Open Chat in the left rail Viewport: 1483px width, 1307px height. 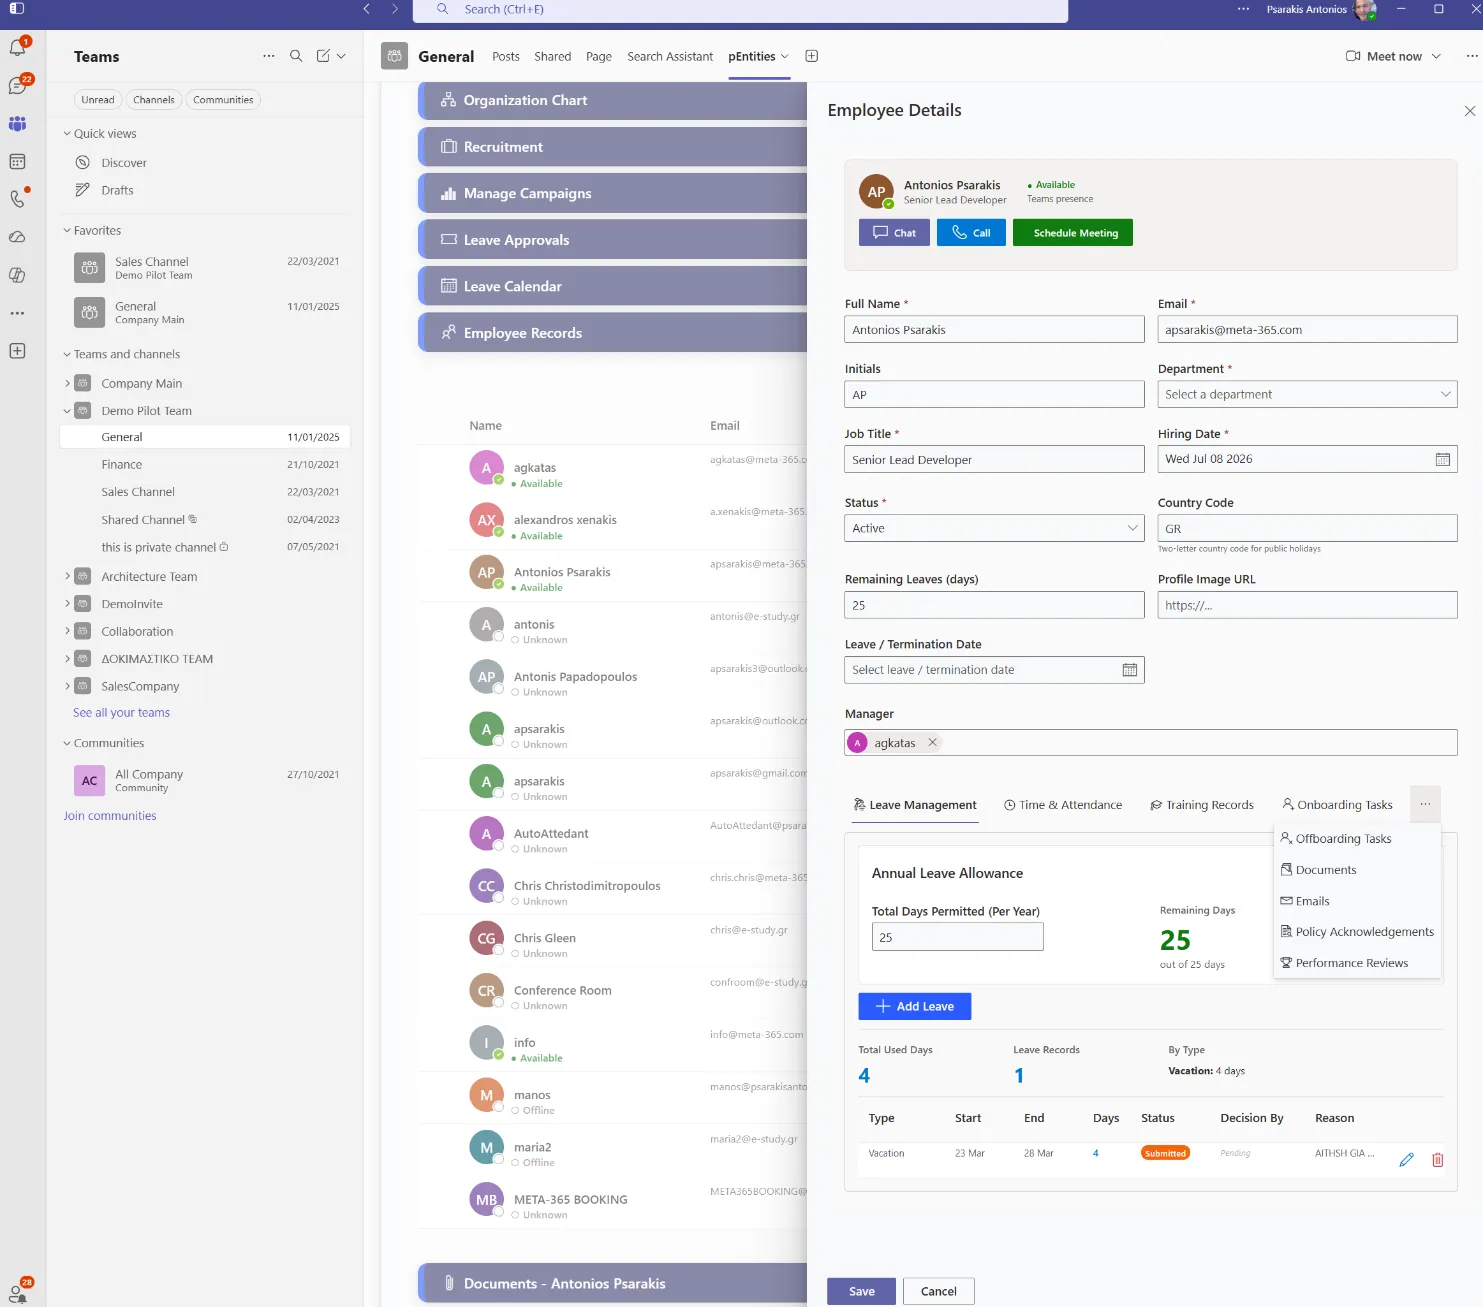[17, 86]
